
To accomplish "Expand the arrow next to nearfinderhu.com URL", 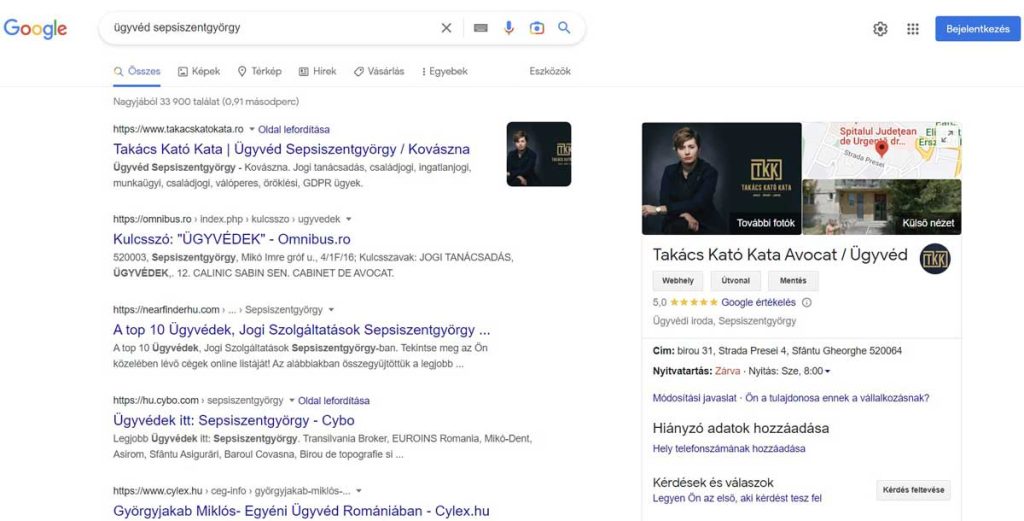I will click(331, 309).
